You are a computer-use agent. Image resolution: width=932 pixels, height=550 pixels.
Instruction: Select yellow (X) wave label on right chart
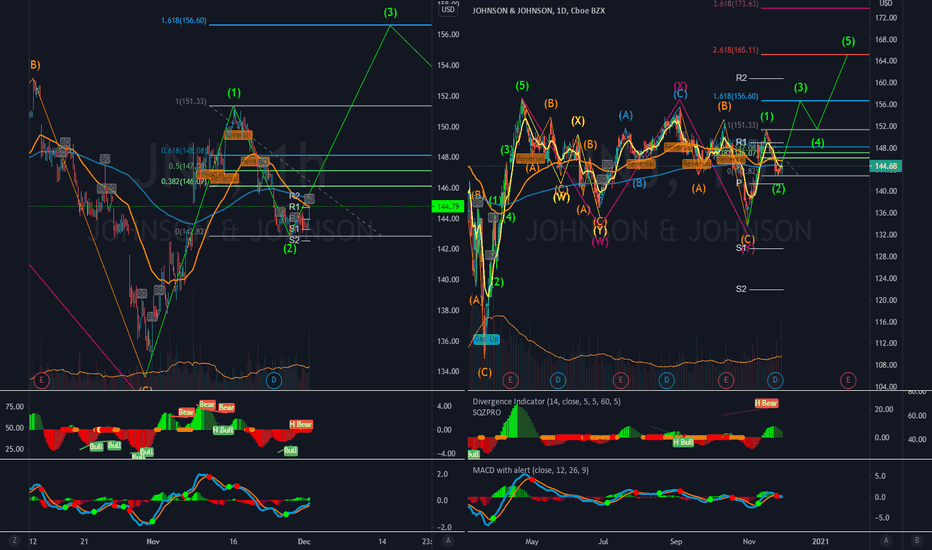(577, 121)
